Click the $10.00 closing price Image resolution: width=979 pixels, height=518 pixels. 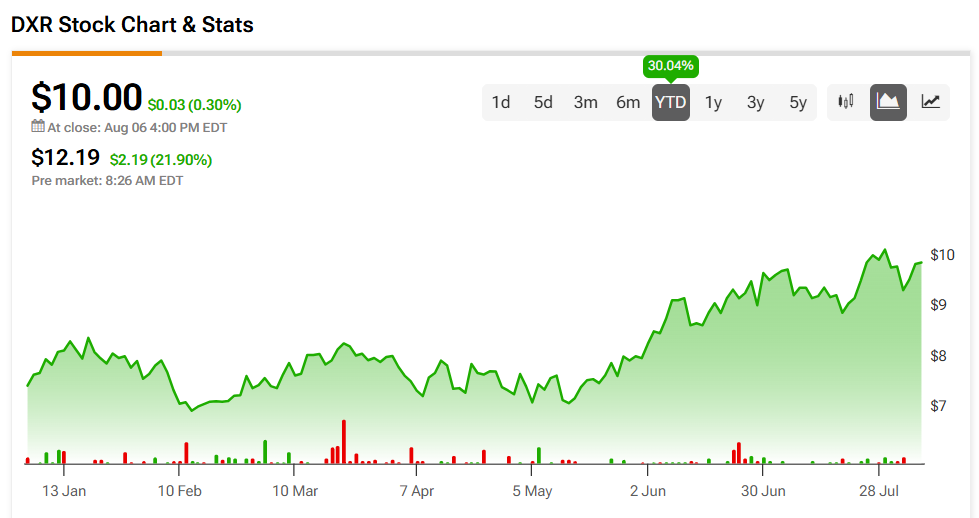pyautogui.click(x=86, y=97)
